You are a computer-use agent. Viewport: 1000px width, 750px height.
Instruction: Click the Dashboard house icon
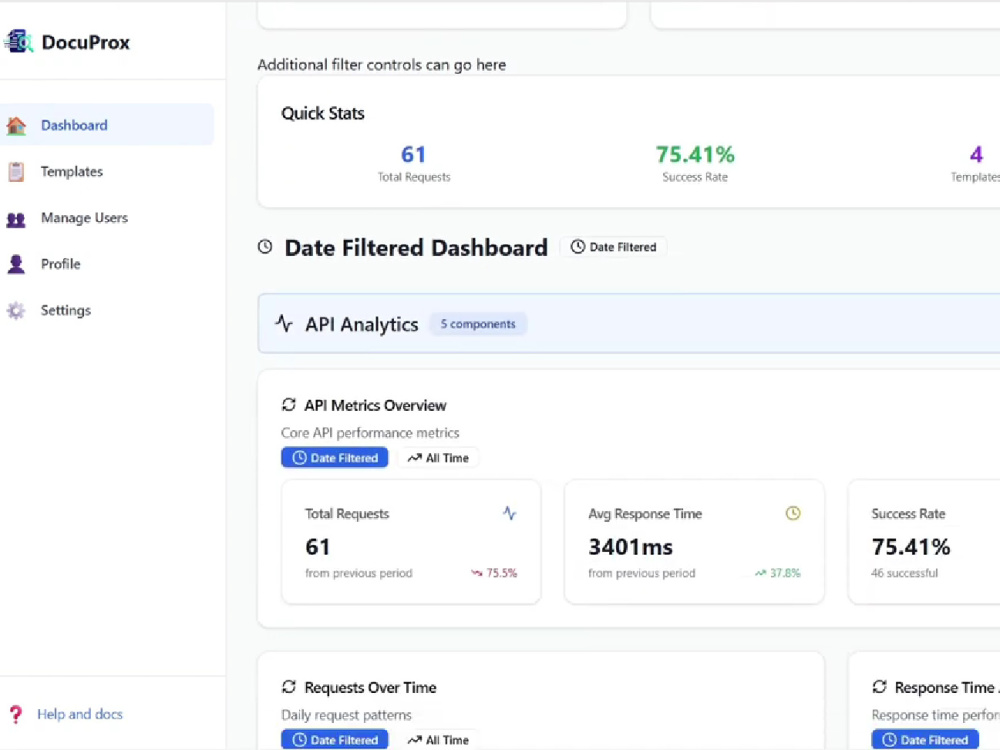click(x=16, y=126)
